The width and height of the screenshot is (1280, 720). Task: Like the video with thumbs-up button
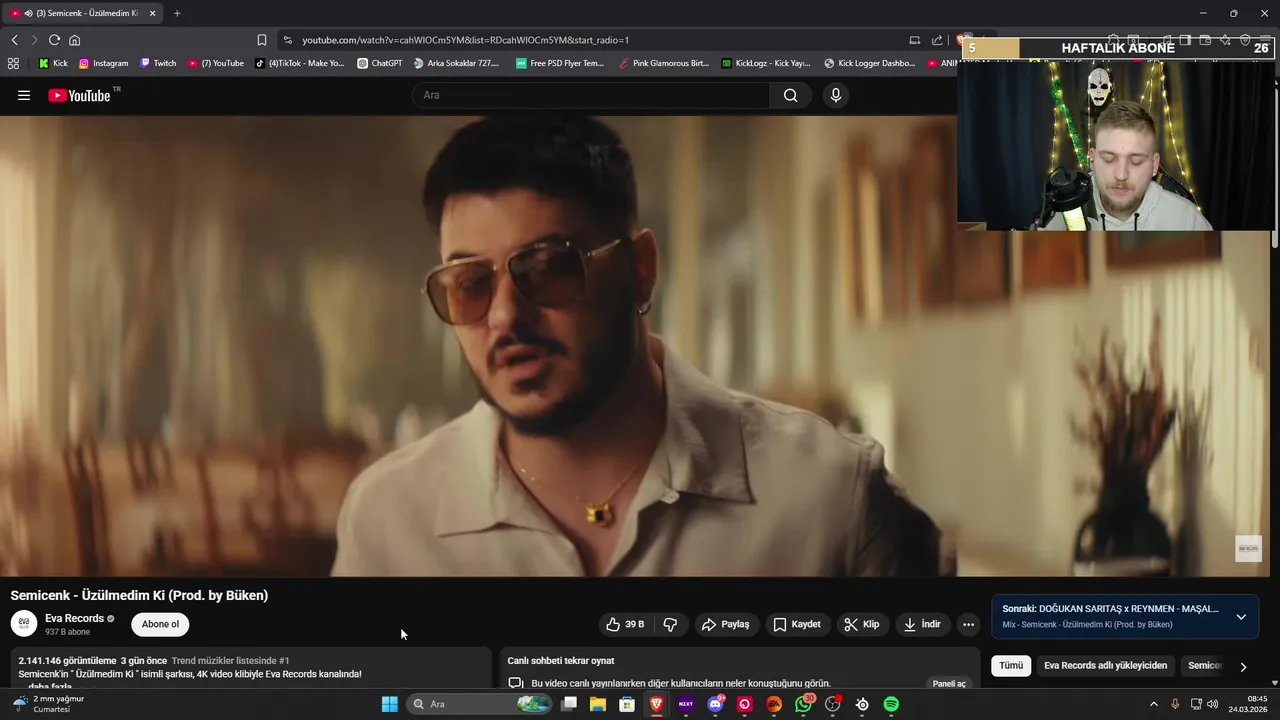pos(625,624)
